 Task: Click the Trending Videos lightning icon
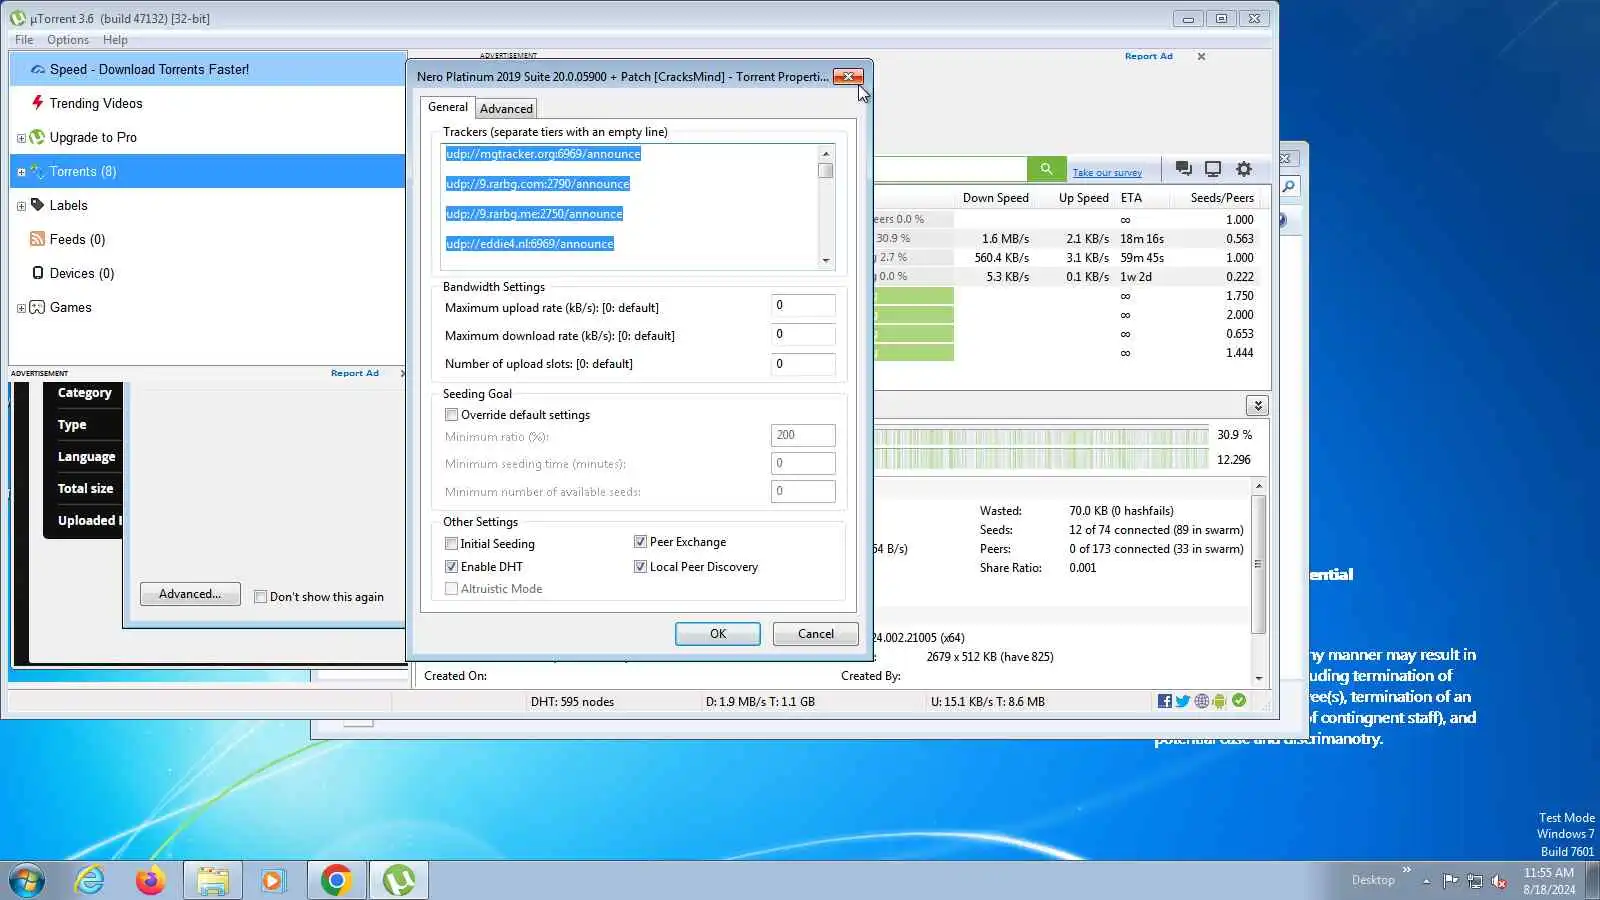[38, 102]
